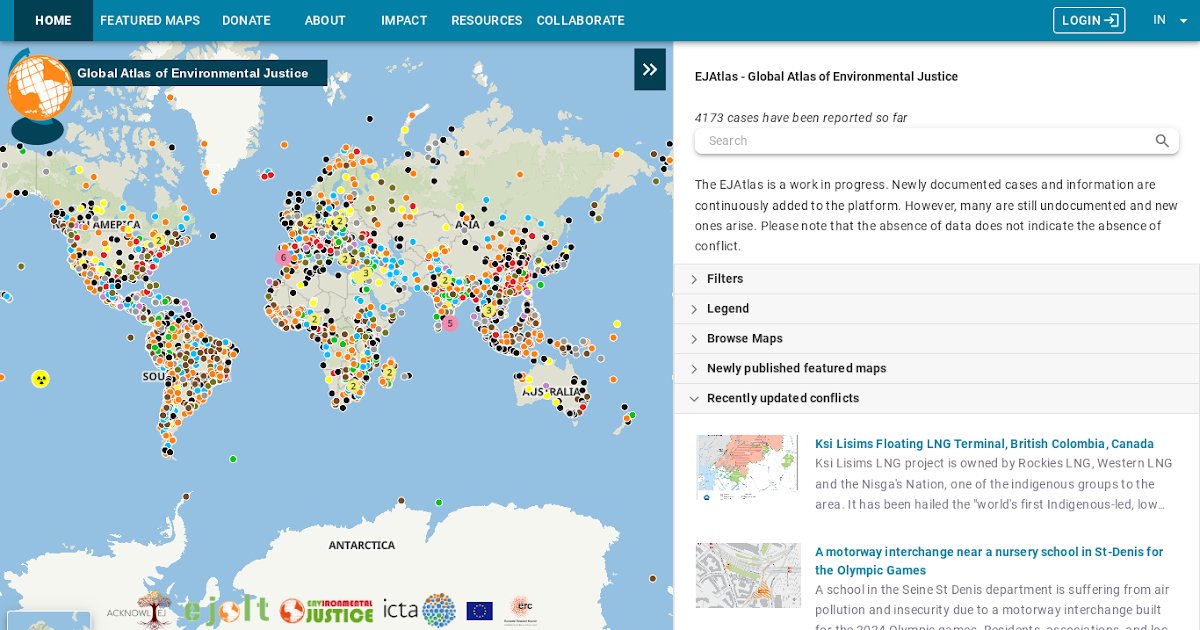This screenshot has height=630, width=1200.
Task: Go to the HOME menu item
Action: tap(53, 20)
